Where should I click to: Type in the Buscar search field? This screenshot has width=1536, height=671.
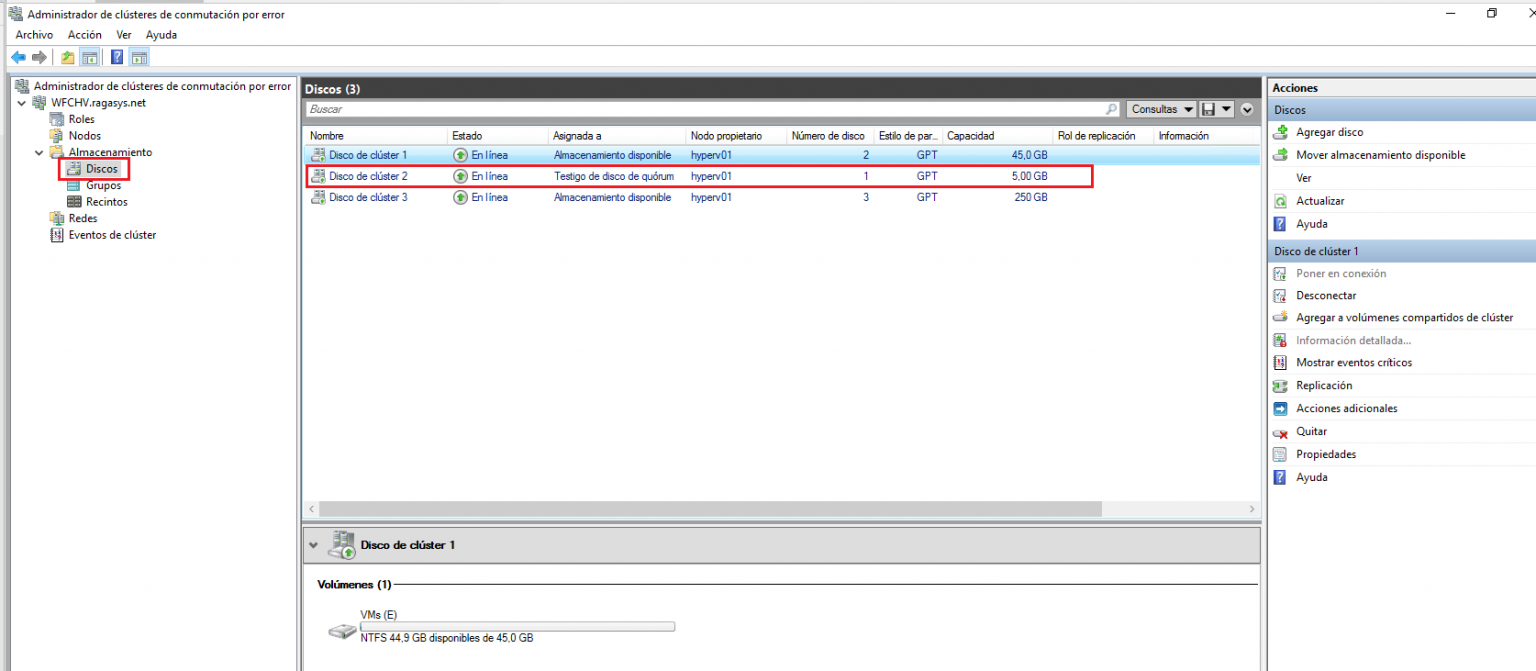(x=700, y=109)
